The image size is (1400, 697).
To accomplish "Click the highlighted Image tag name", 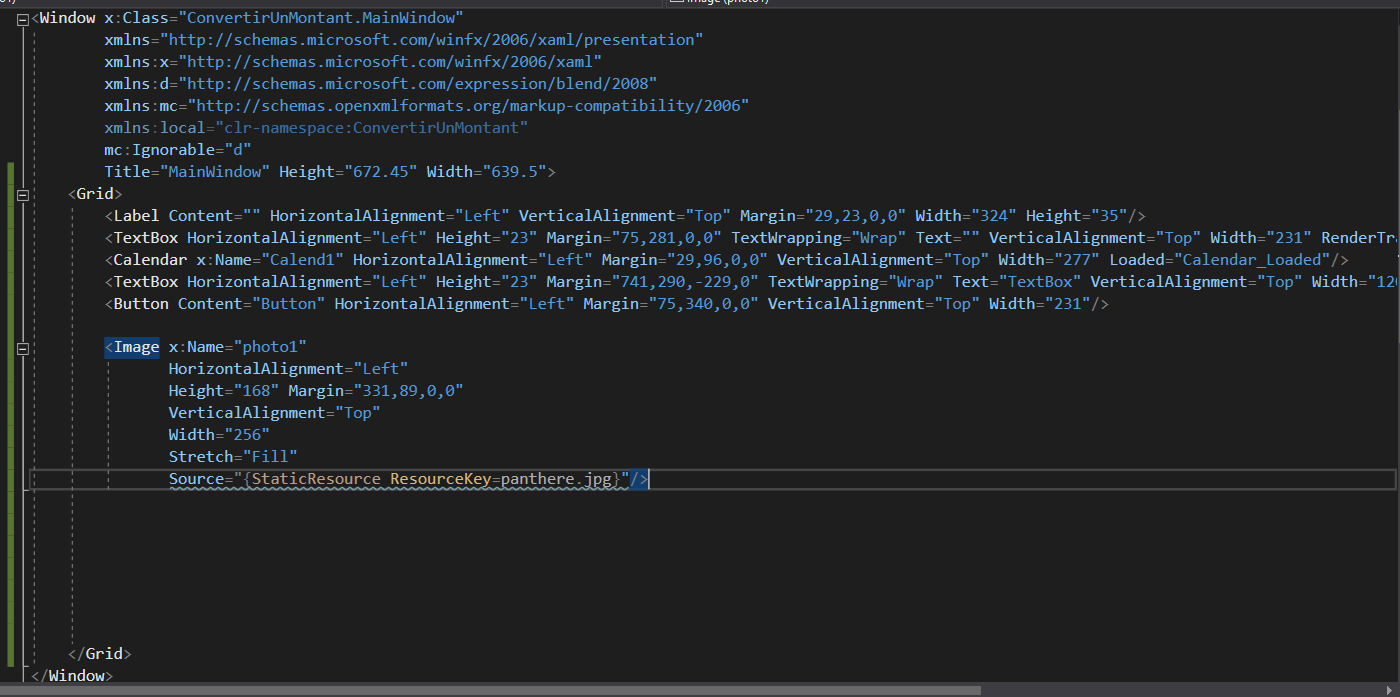I will click(x=136, y=348).
